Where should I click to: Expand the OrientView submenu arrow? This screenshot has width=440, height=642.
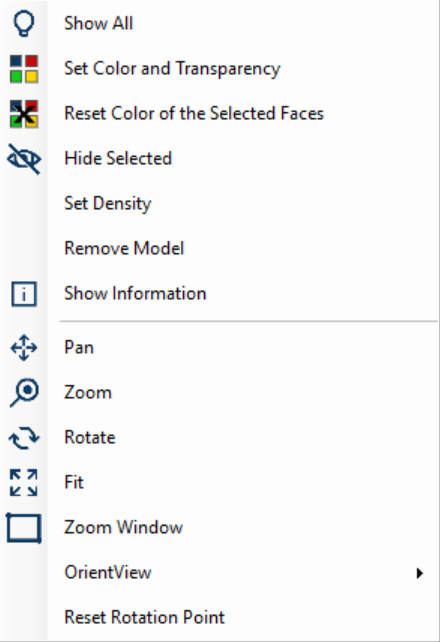pyautogui.click(x=420, y=573)
